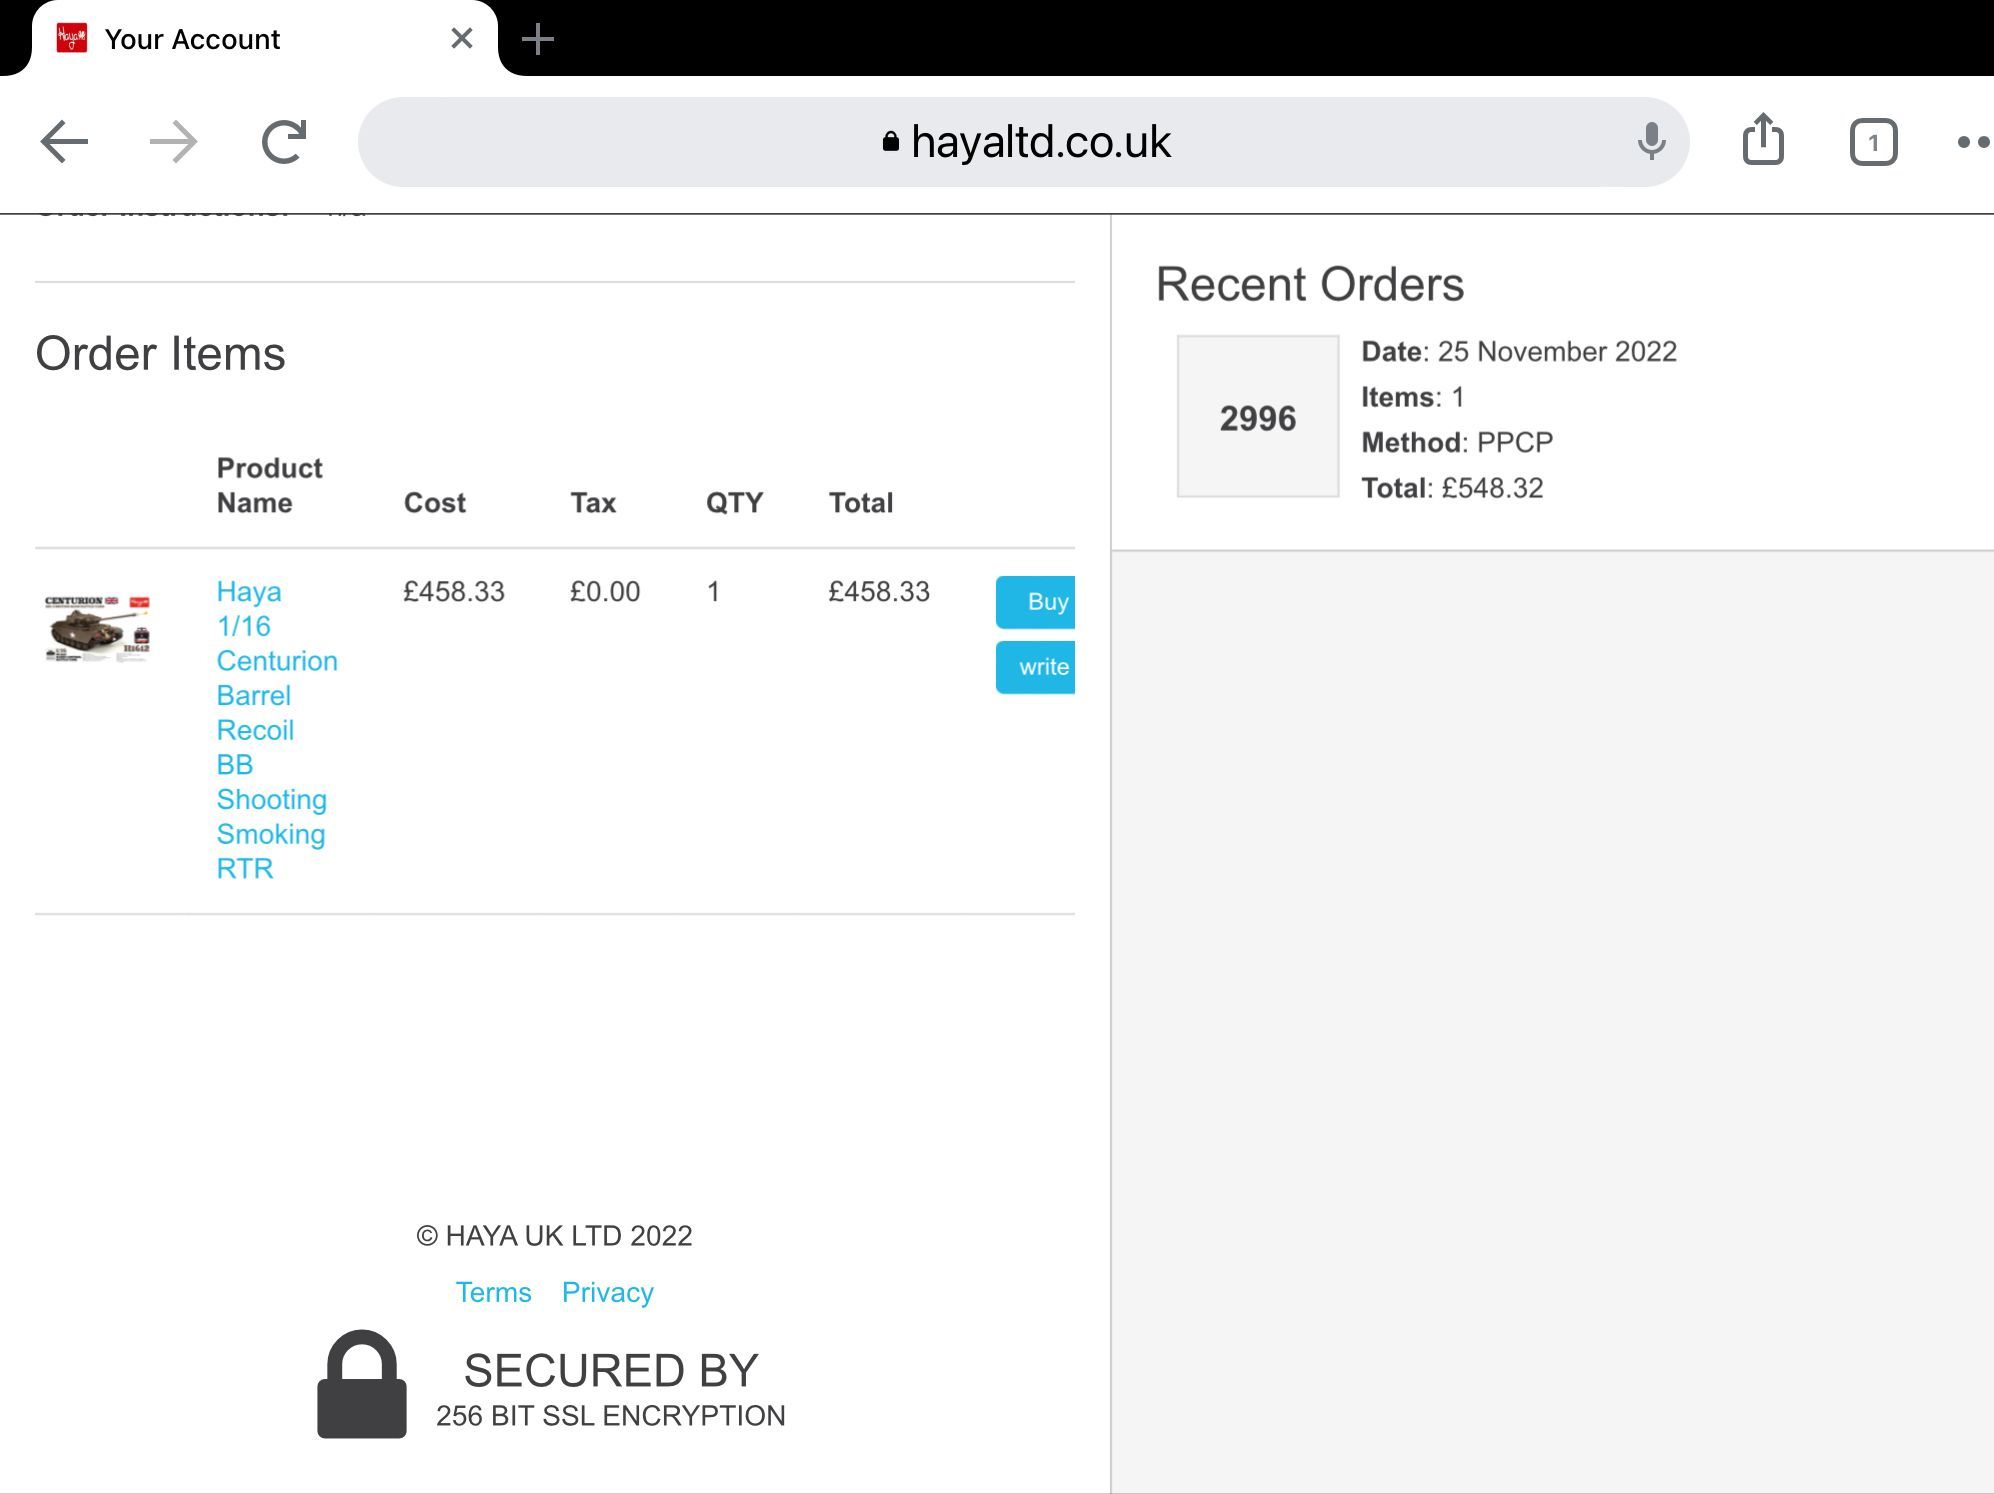Close the Your Account tab
1994x1494 pixels.
[462, 39]
